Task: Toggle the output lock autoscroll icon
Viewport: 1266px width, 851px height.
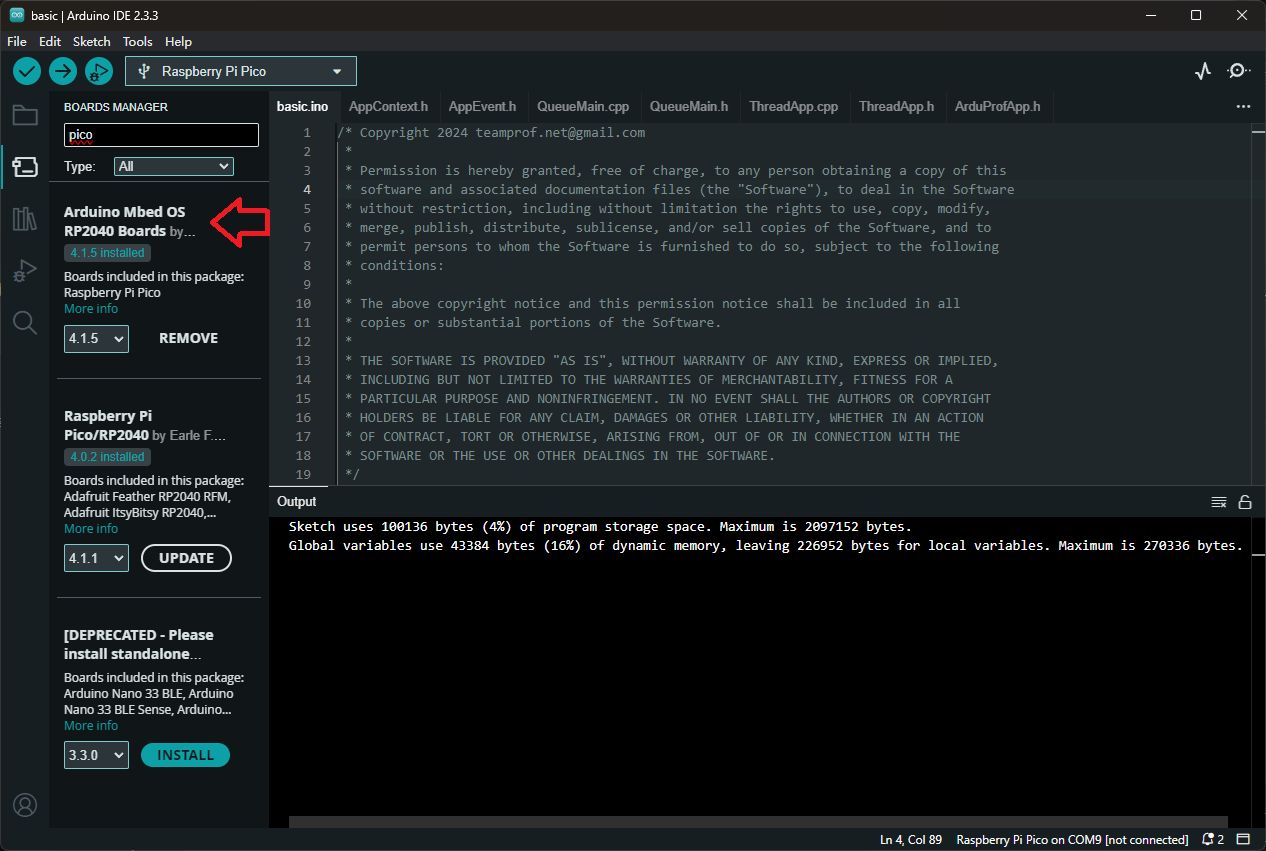Action: 1245,502
